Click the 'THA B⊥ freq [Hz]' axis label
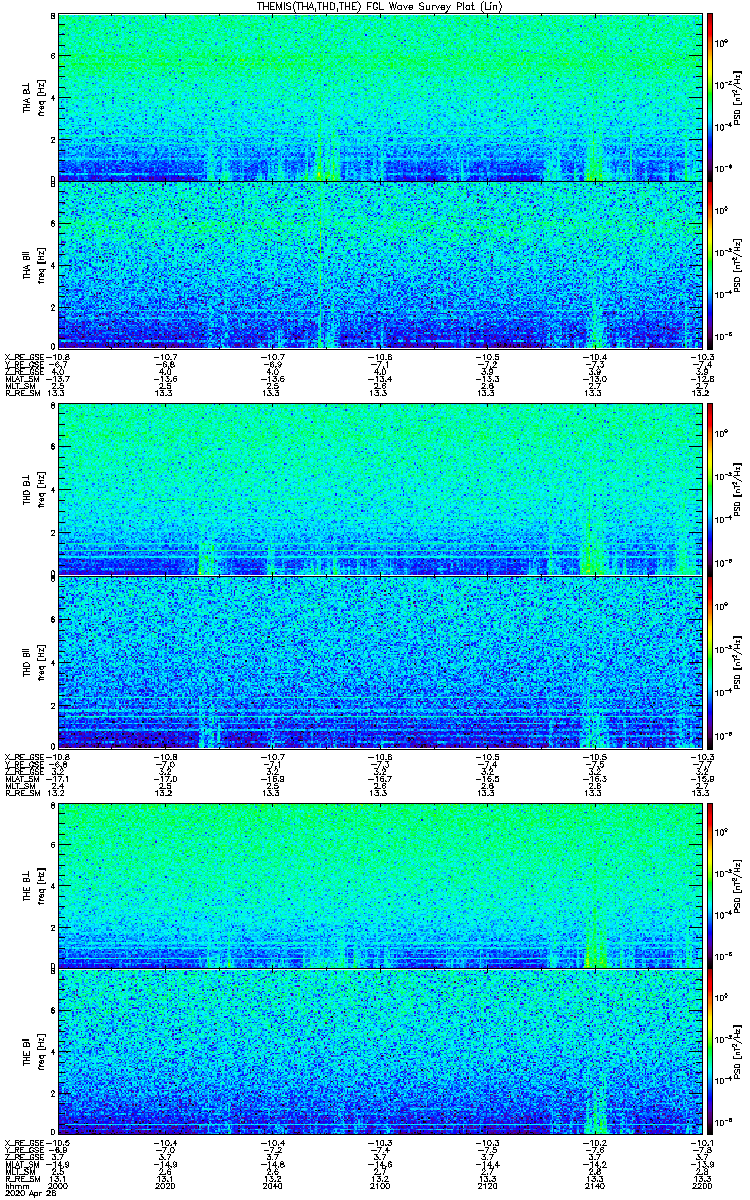 (34, 97)
